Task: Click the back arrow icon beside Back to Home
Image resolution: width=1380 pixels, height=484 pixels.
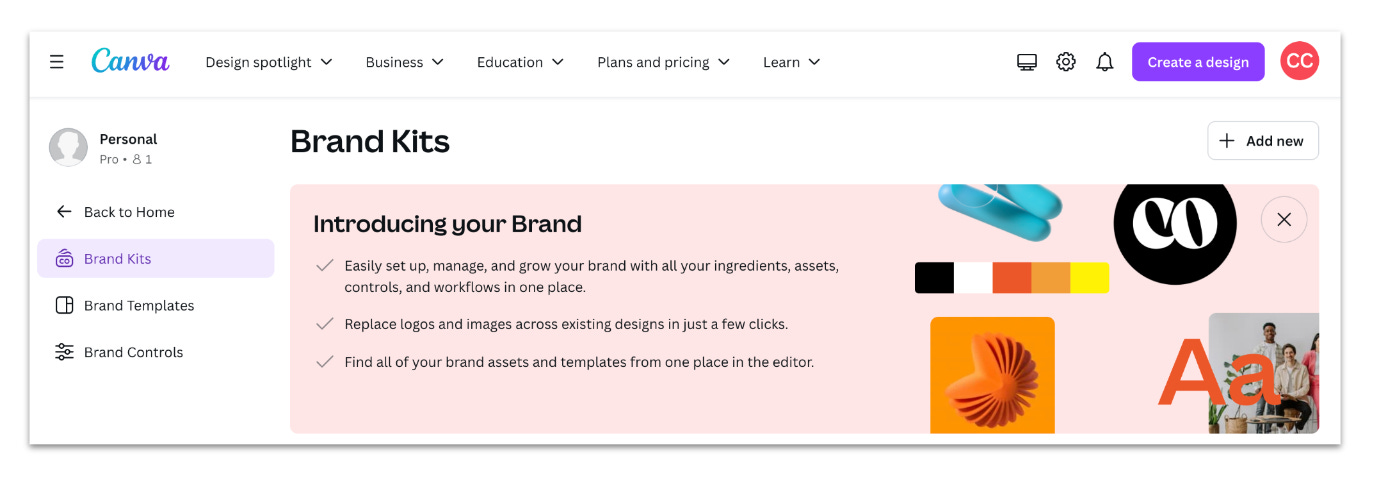Action: click(64, 212)
